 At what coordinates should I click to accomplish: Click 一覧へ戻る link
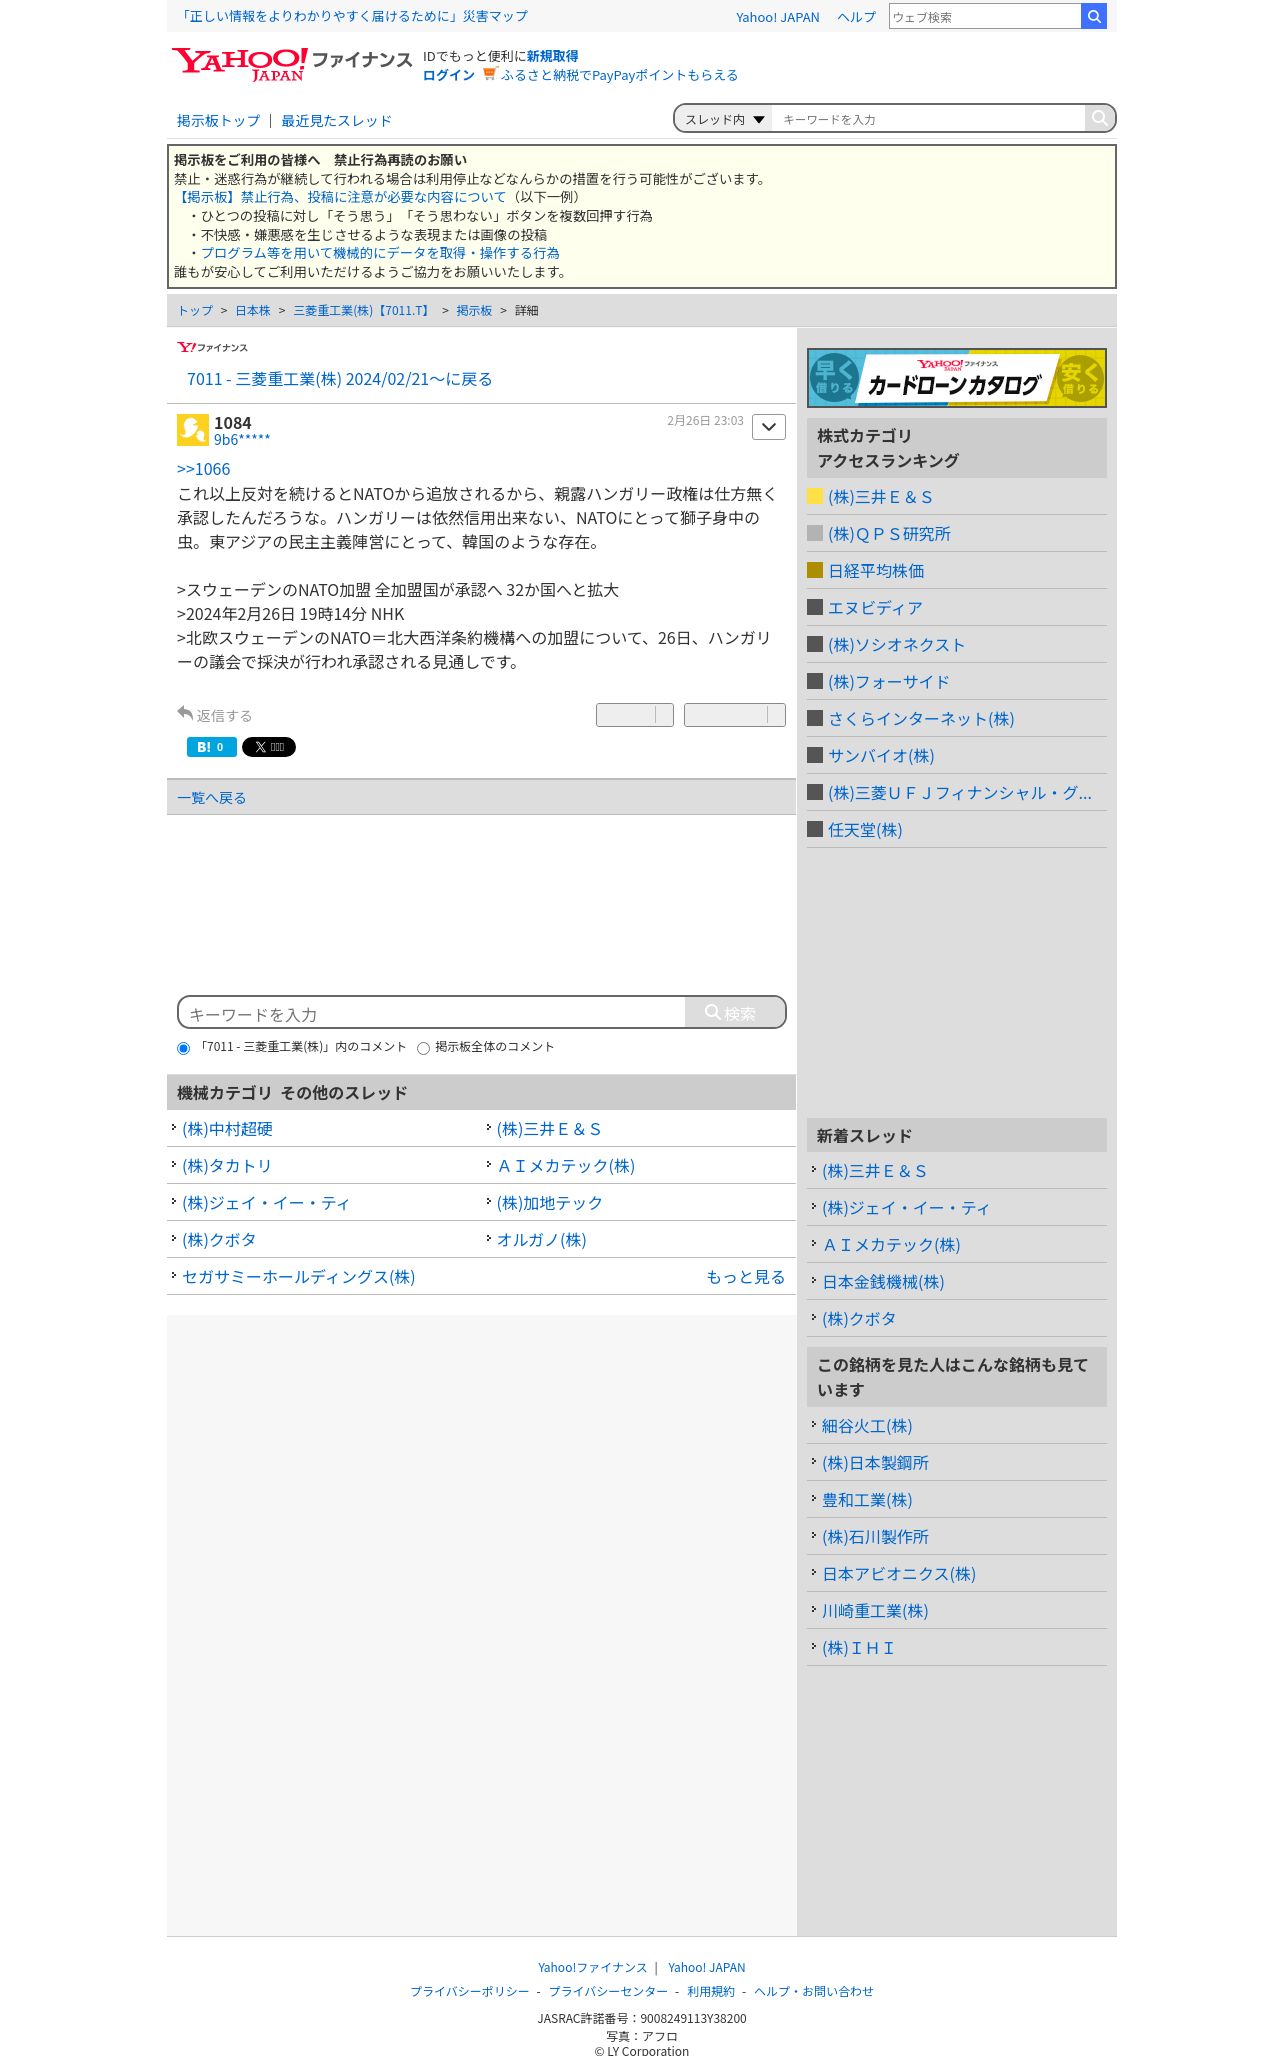[x=211, y=798]
